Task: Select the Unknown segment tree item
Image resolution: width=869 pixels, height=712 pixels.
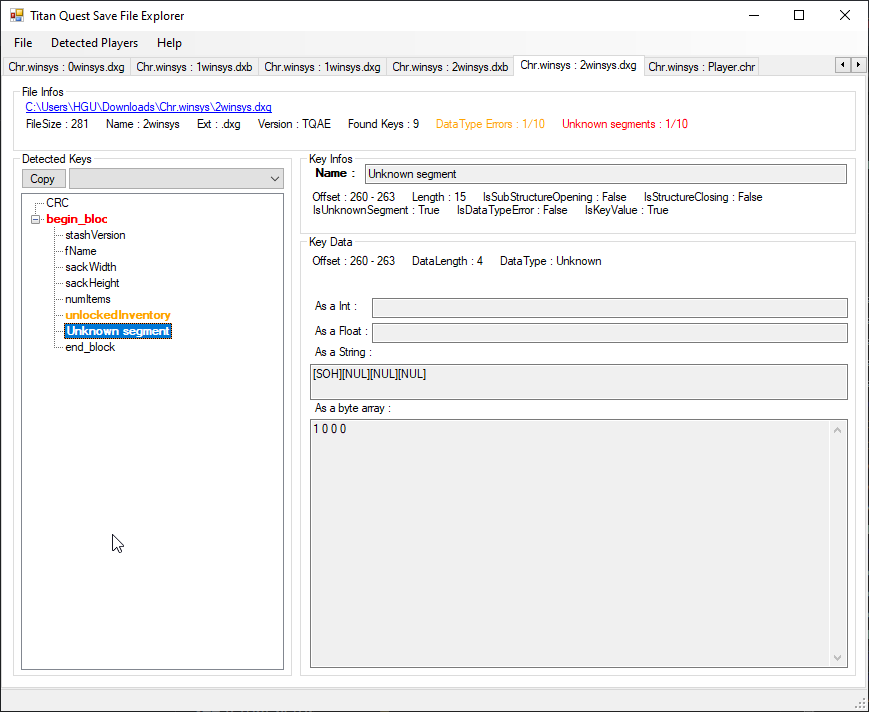Action: tap(118, 331)
